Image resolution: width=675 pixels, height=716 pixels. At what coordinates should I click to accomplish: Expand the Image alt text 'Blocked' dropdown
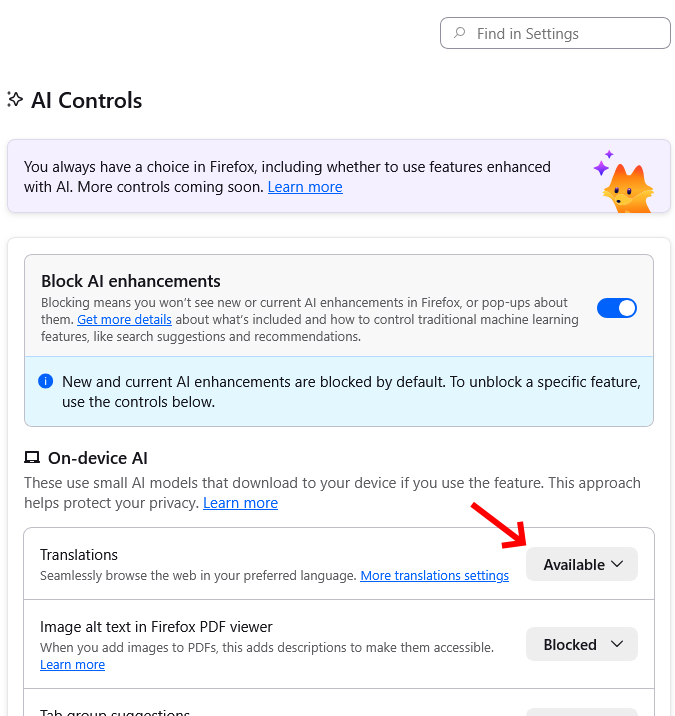tap(582, 645)
